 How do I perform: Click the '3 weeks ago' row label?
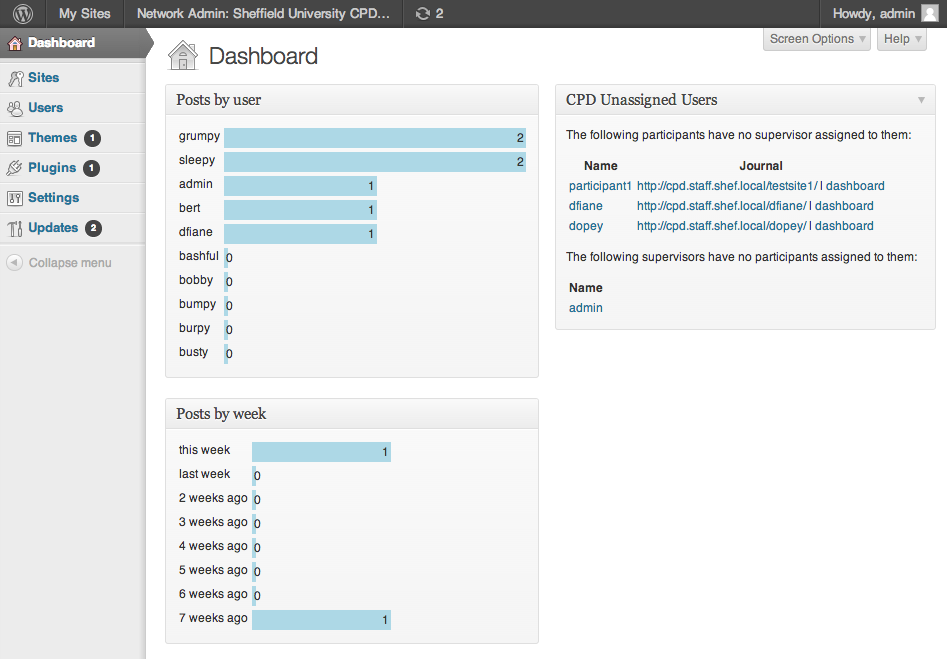click(213, 522)
